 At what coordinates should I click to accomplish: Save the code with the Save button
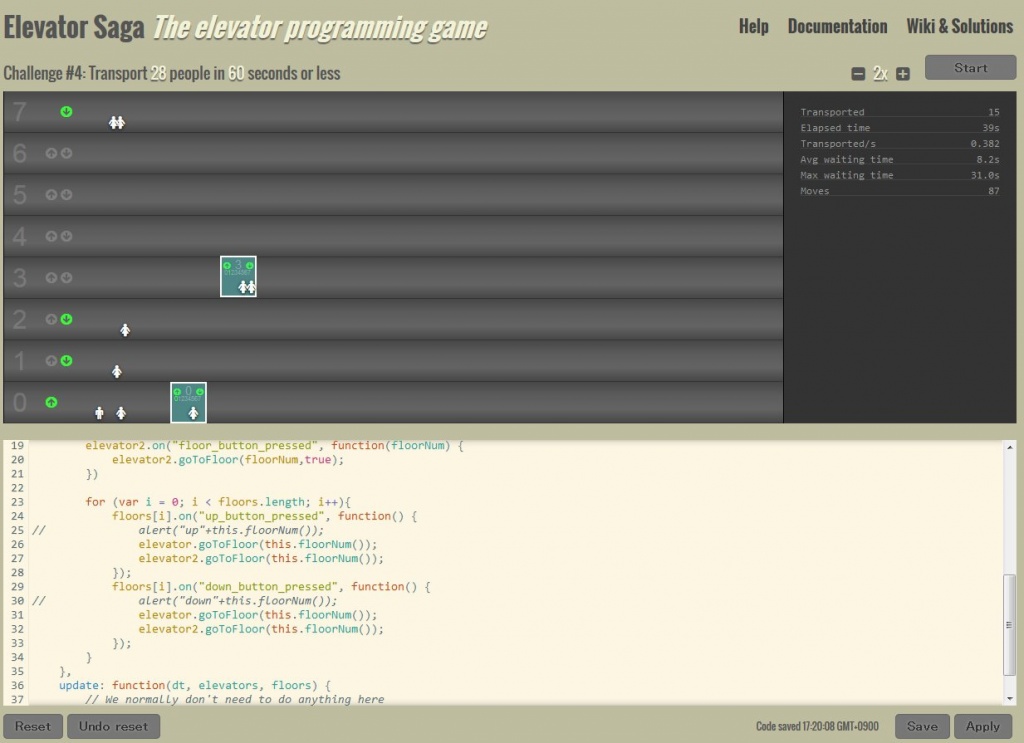click(x=922, y=726)
